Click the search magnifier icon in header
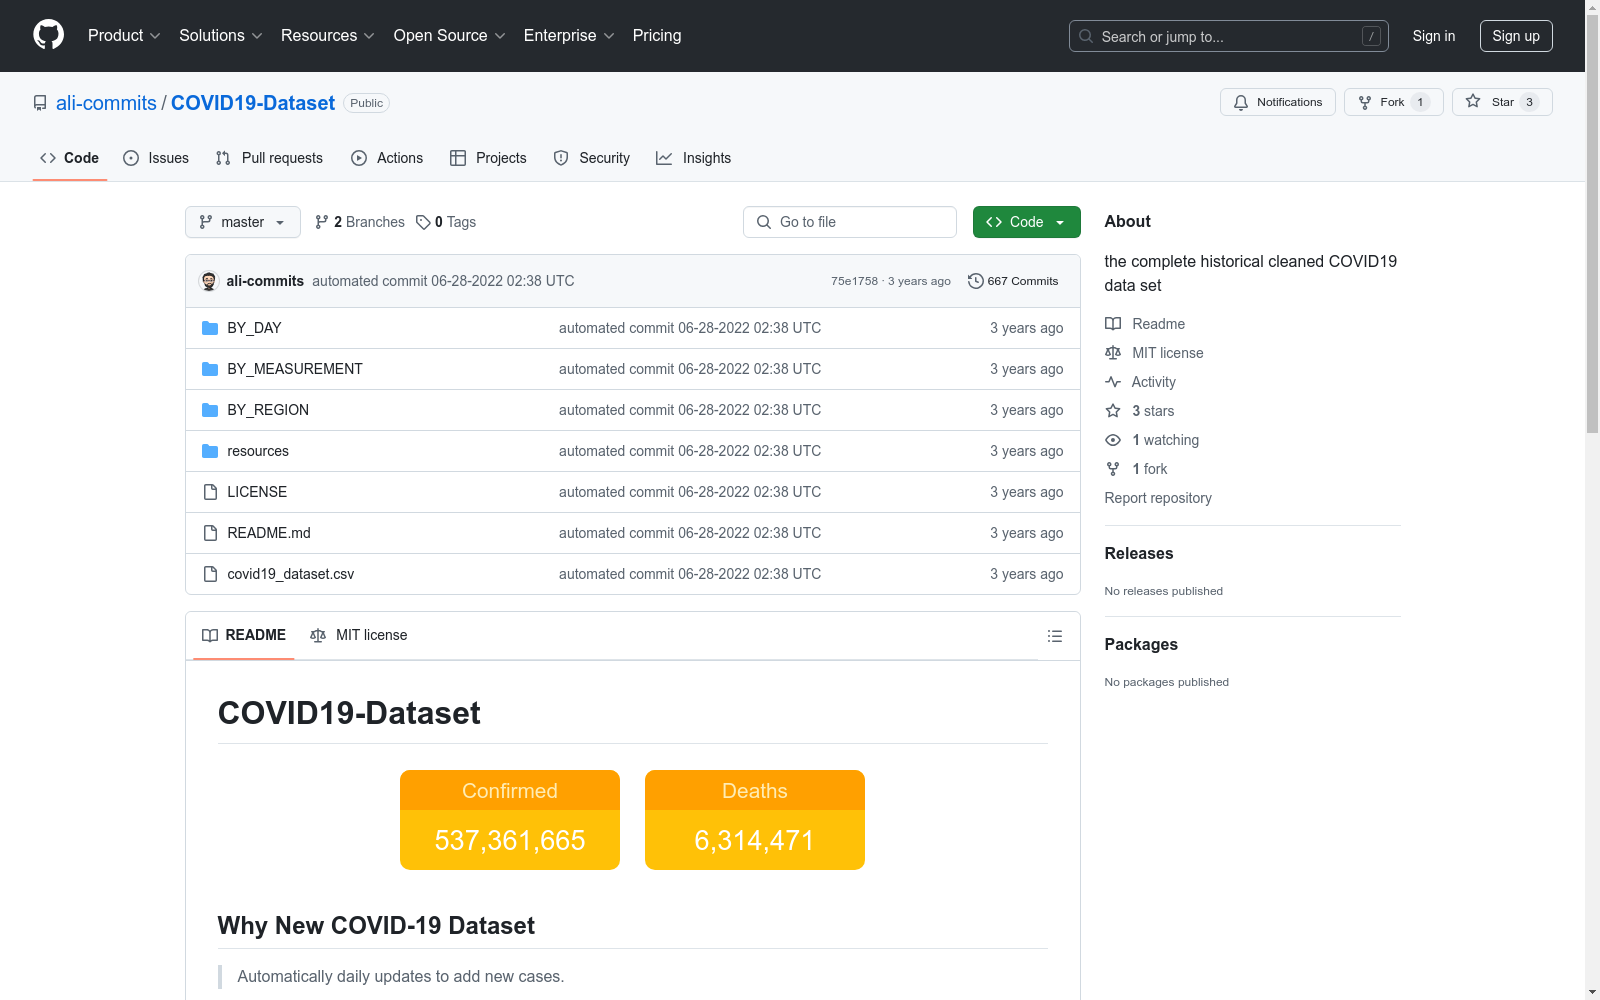The image size is (1600, 1000). 1086,36
